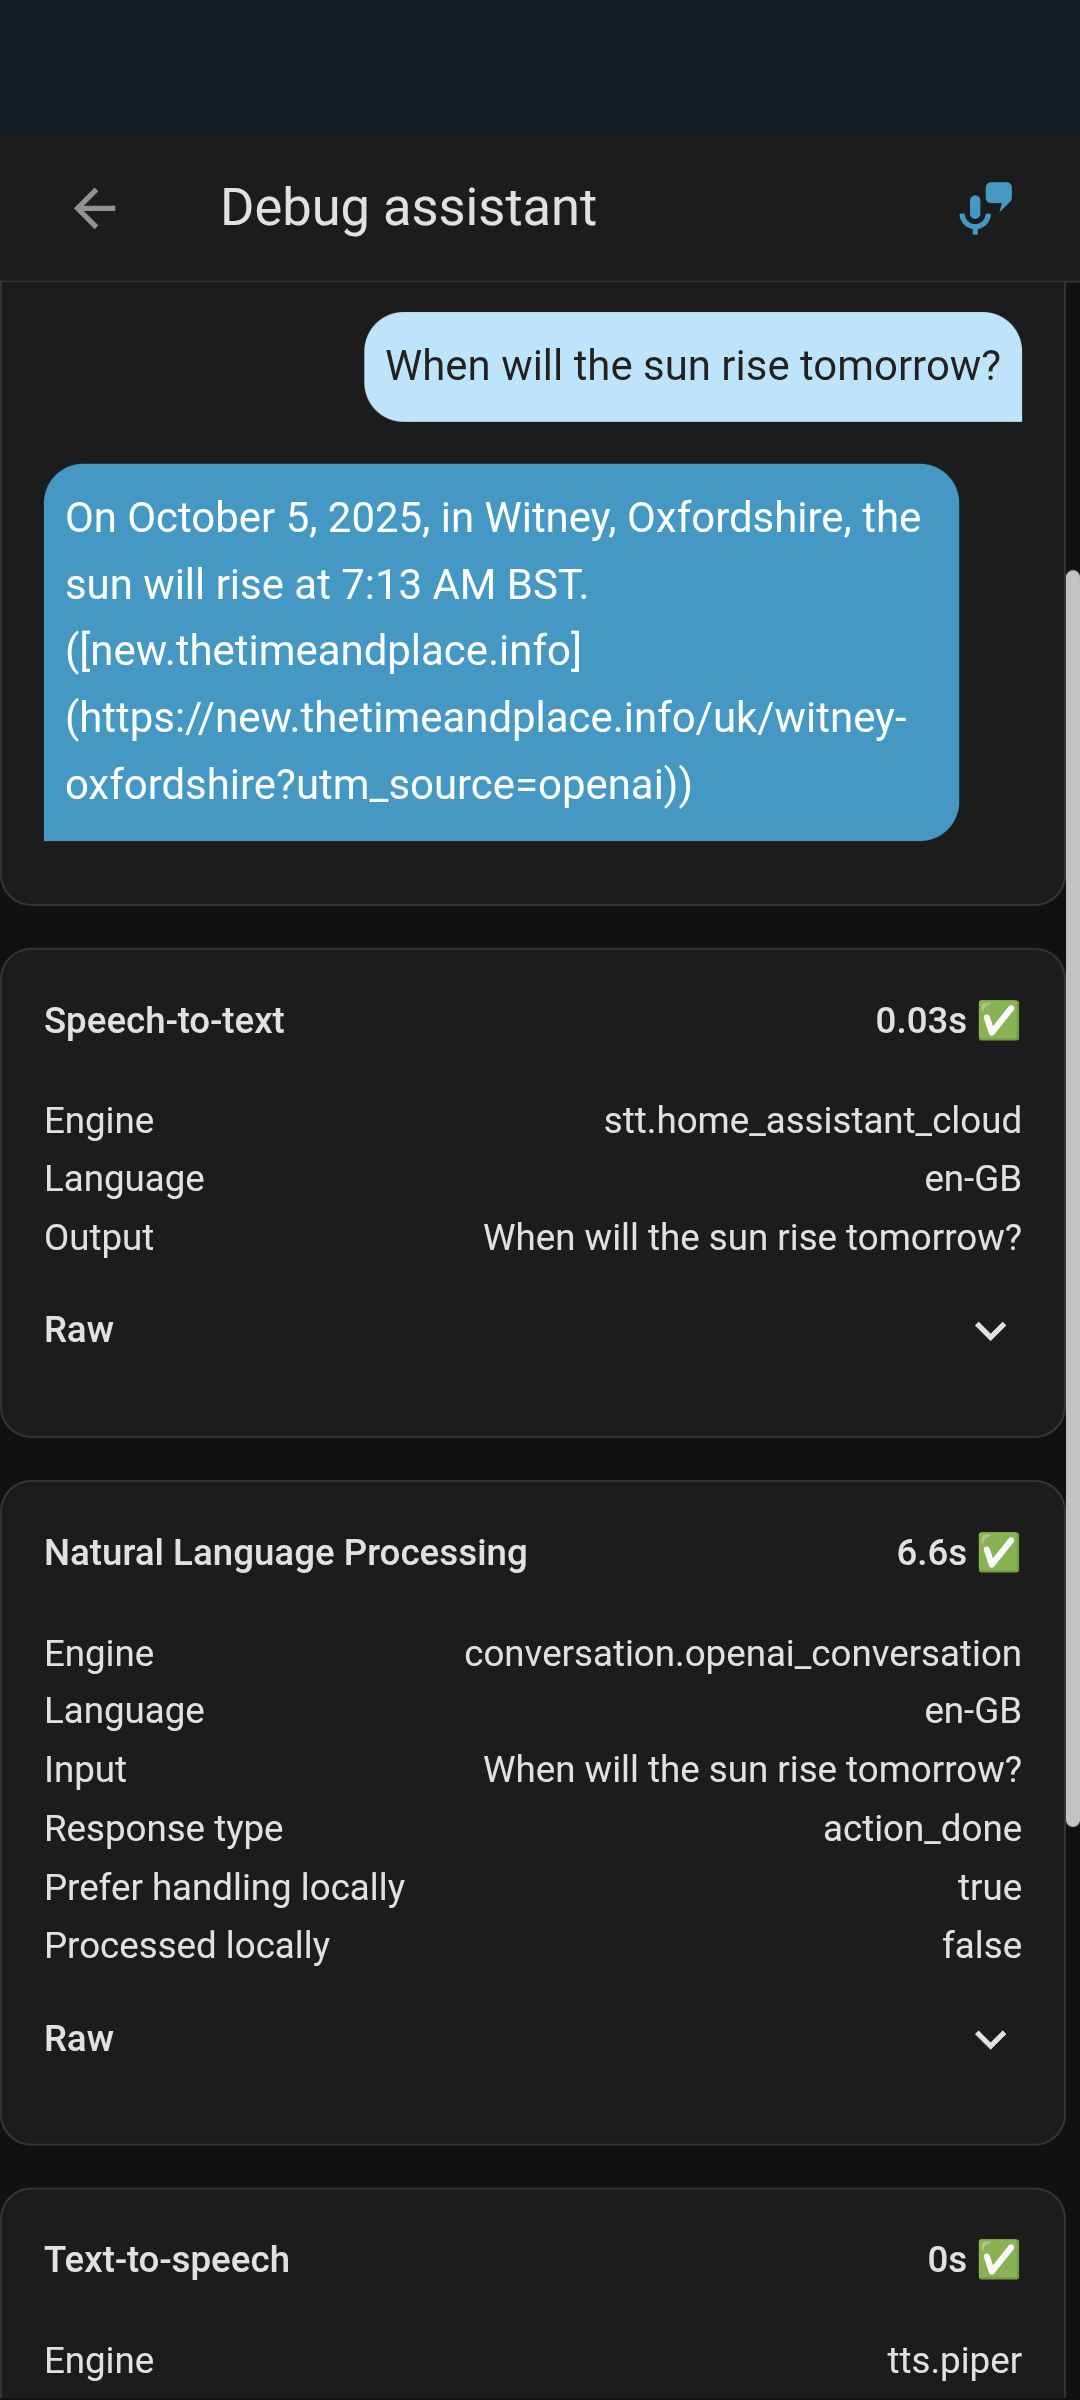
Task: Select the "When will the sun rise tomorrow?" bubble
Action: 692,366
